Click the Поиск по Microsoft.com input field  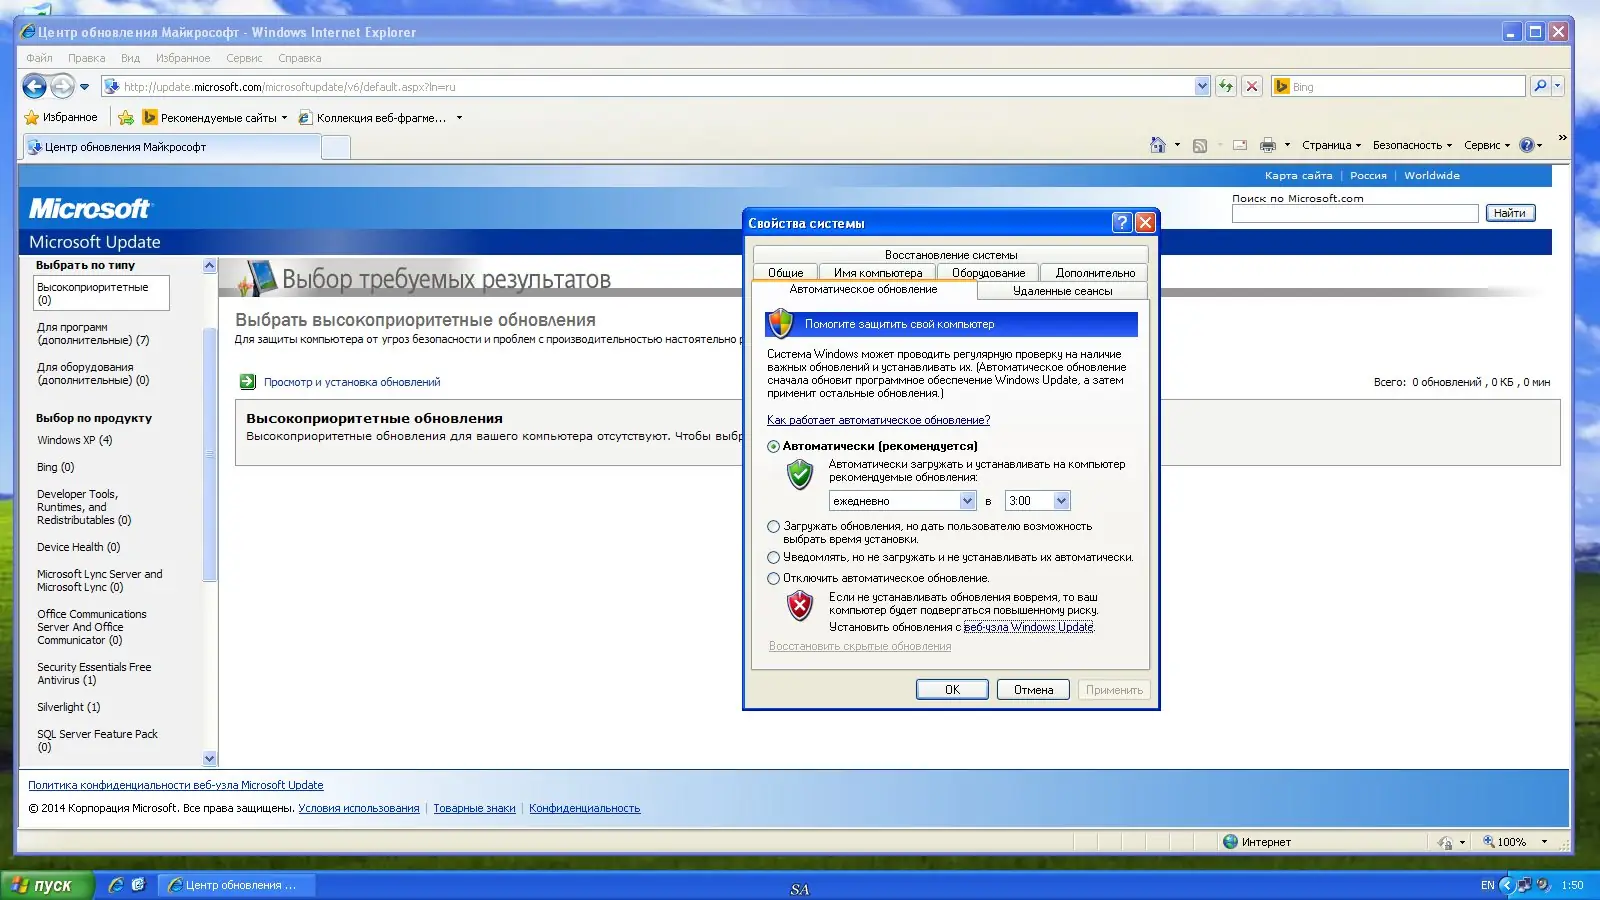pos(1355,213)
